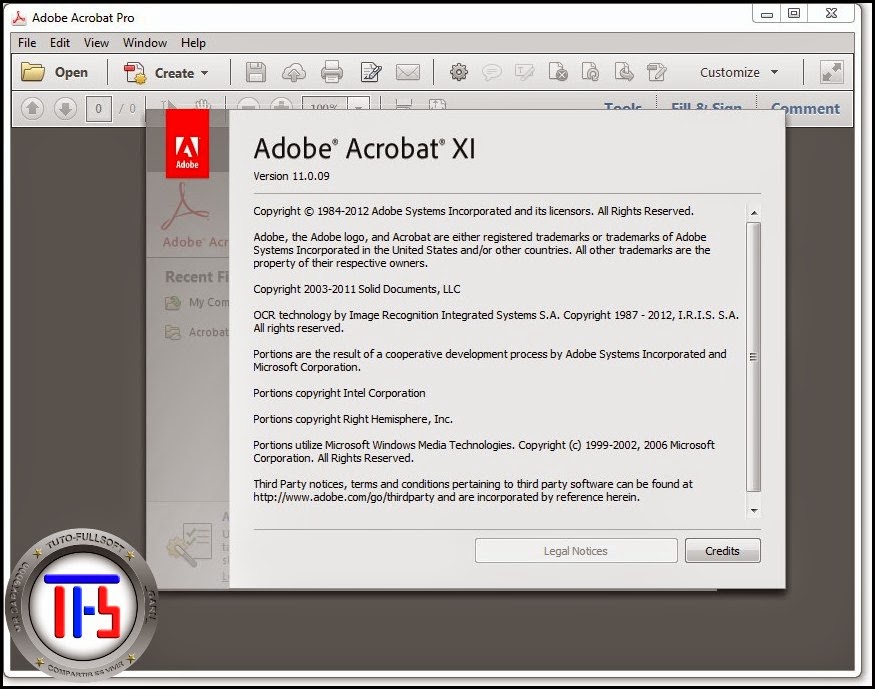Image resolution: width=875 pixels, height=689 pixels.
Task: Click the extract pages icon
Action: 624,72
